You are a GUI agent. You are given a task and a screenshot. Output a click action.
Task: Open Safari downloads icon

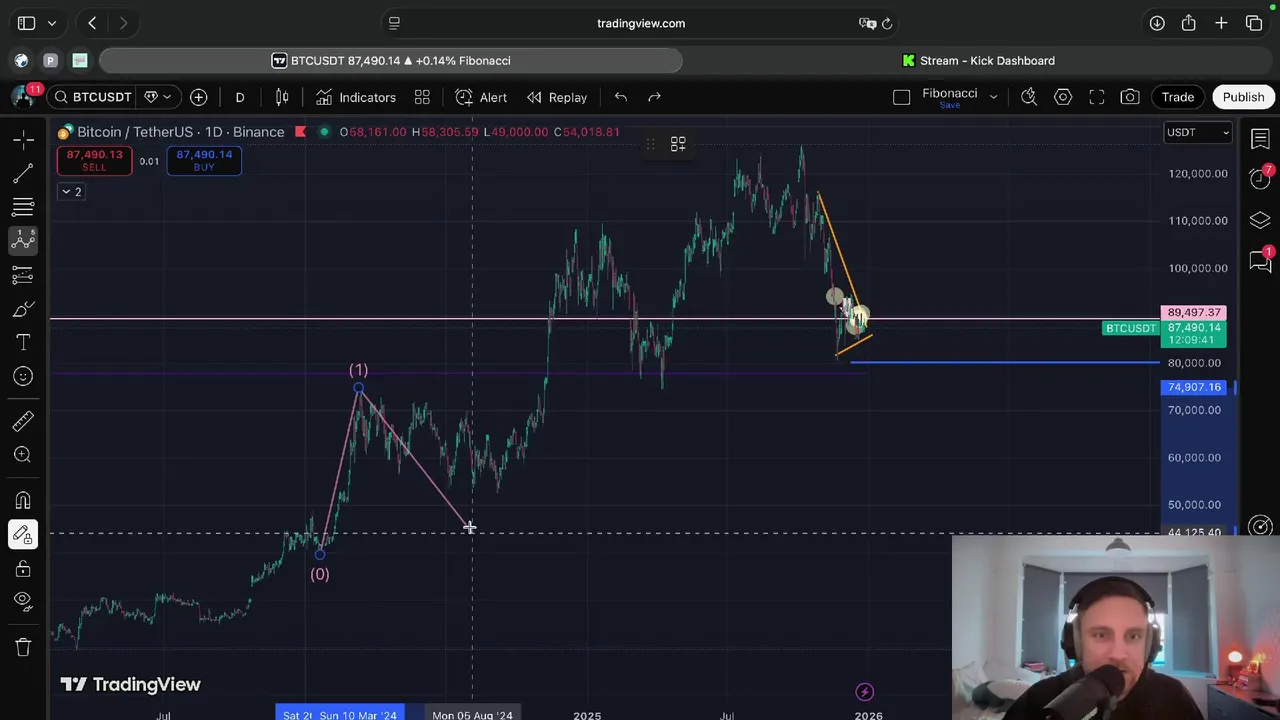click(1157, 23)
